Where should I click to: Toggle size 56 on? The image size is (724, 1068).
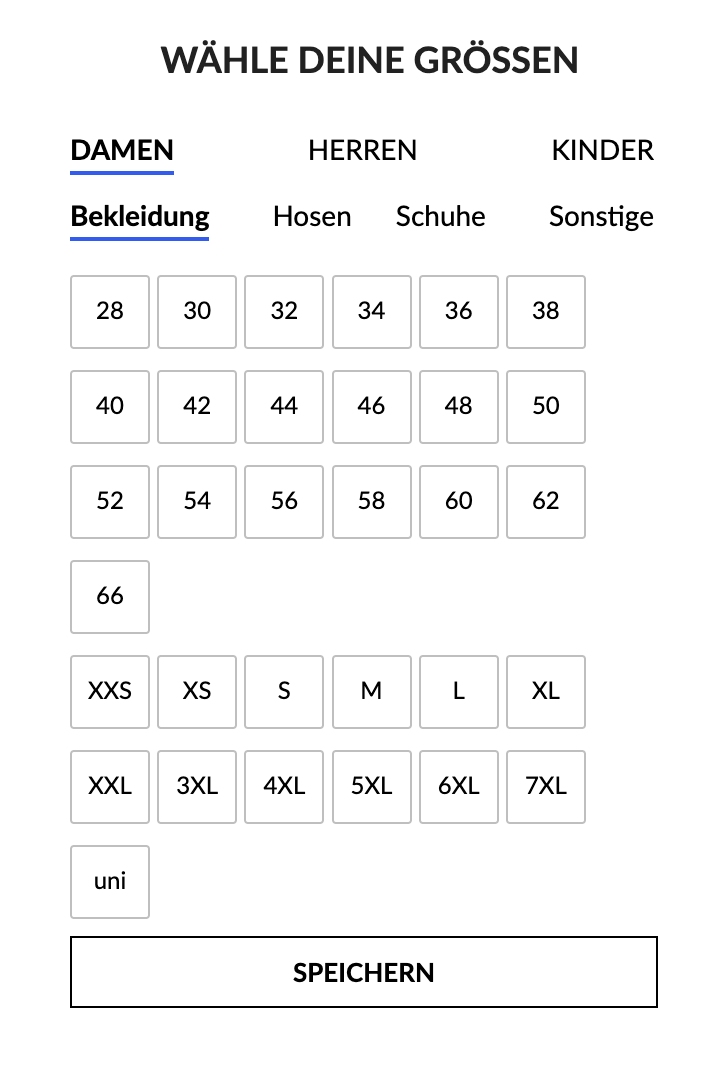coord(284,502)
